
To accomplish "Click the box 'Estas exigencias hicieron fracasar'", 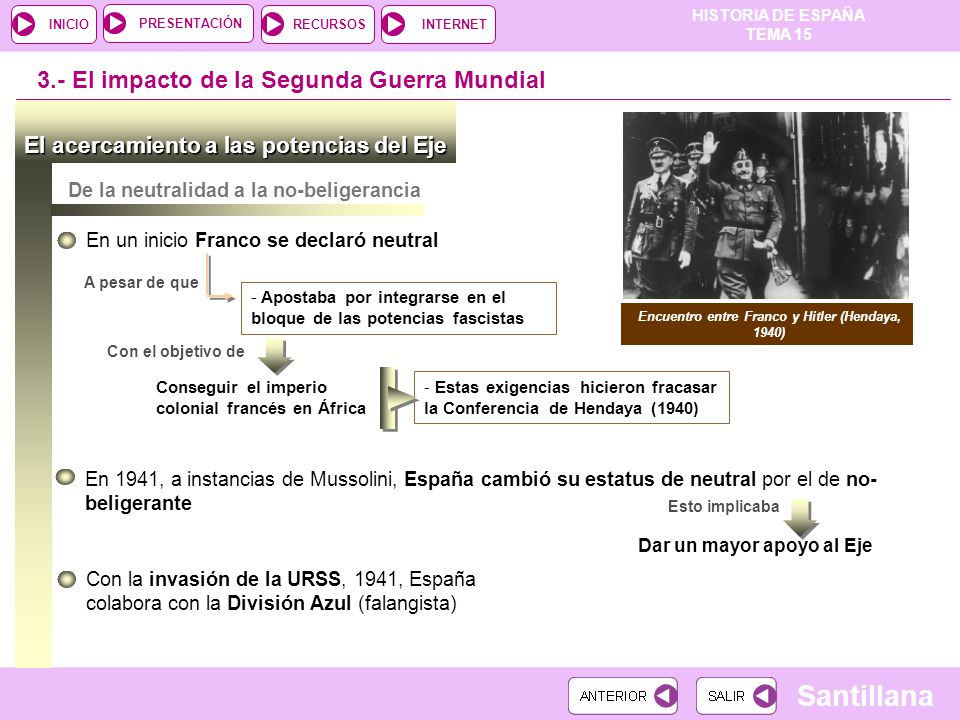I will pos(572,397).
